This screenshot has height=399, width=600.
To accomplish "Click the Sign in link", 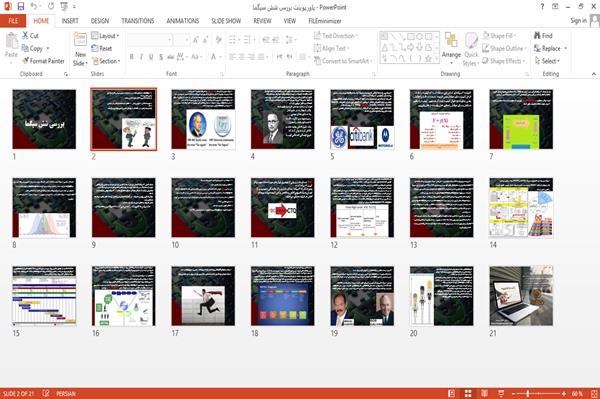I will click(x=578, y=21).
